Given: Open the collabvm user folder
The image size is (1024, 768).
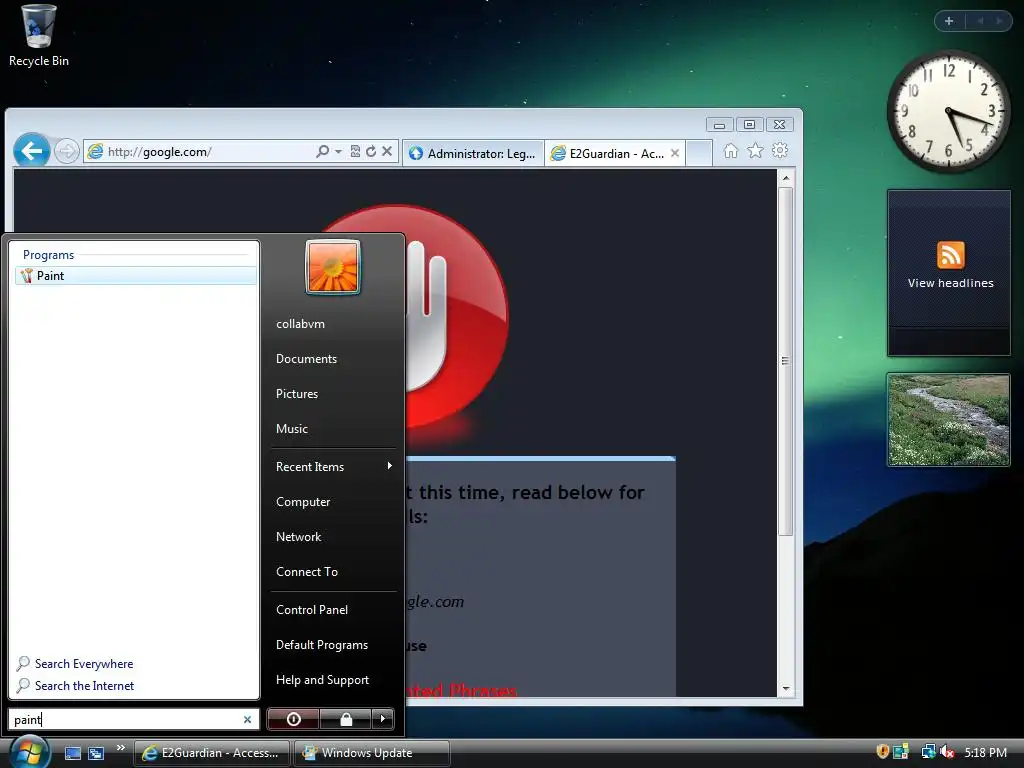Looking at the screenshot, I should coord(300,324).
